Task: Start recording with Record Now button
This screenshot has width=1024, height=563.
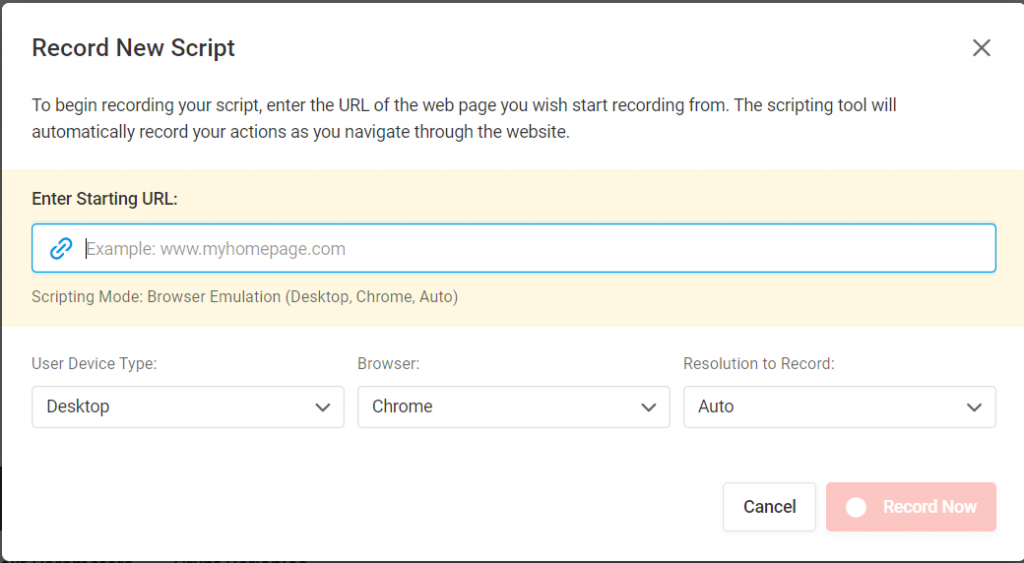Action: (911, 507)
